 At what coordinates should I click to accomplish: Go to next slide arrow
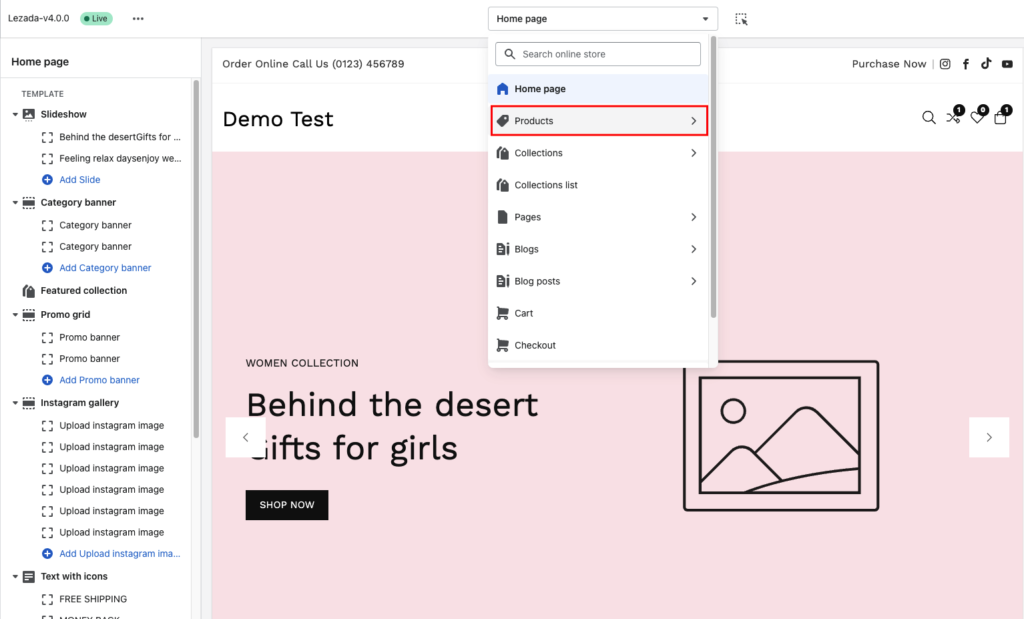pyautogui.click(x=989, y=437)
